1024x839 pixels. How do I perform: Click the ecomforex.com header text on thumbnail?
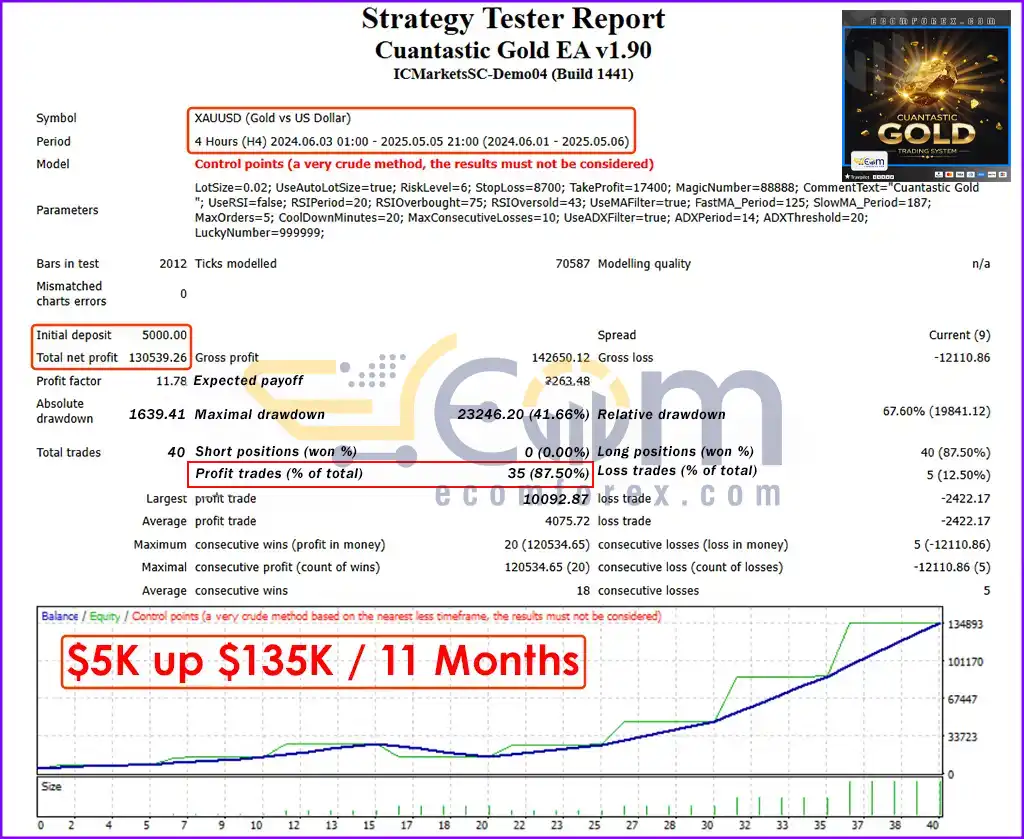point(933,22)
